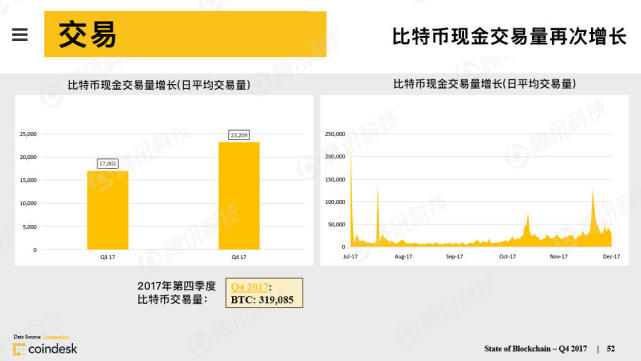The height and width of the screenshot is (361, 641).
Task: Click the 200,000 area chart axis value
Action: [x=335, y=157]
